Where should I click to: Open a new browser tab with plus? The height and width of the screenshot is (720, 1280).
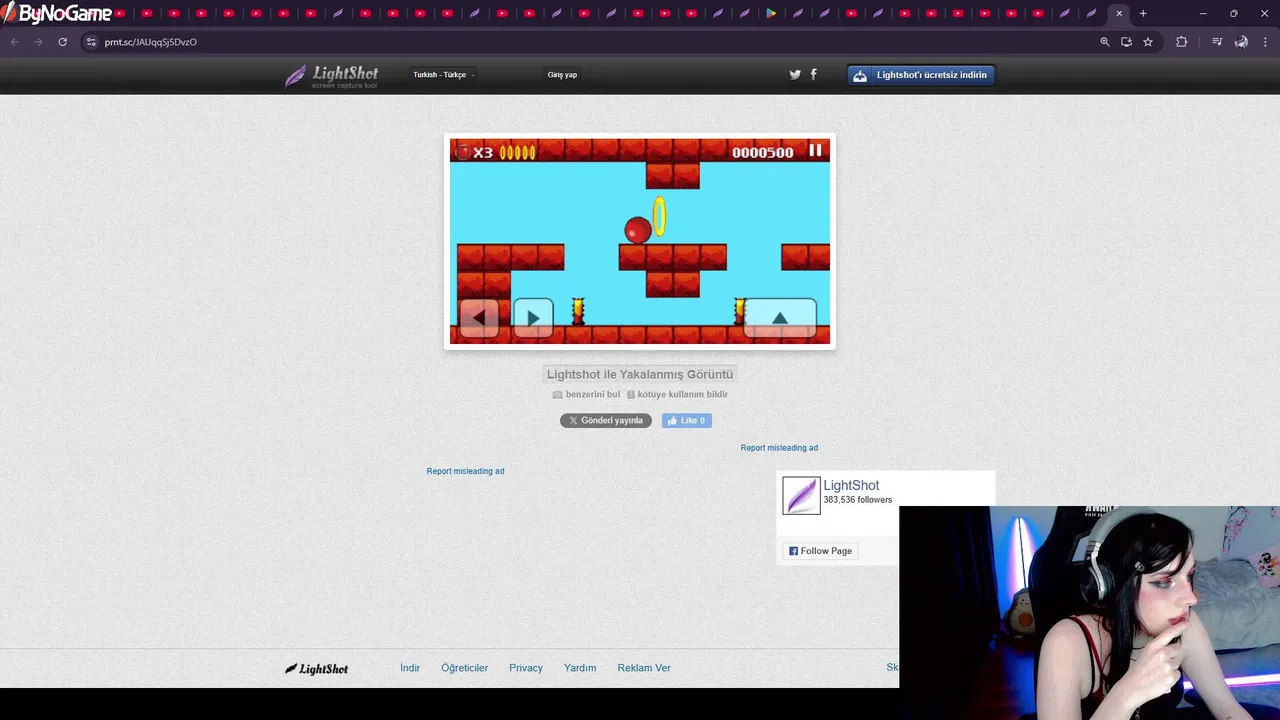1143,13
